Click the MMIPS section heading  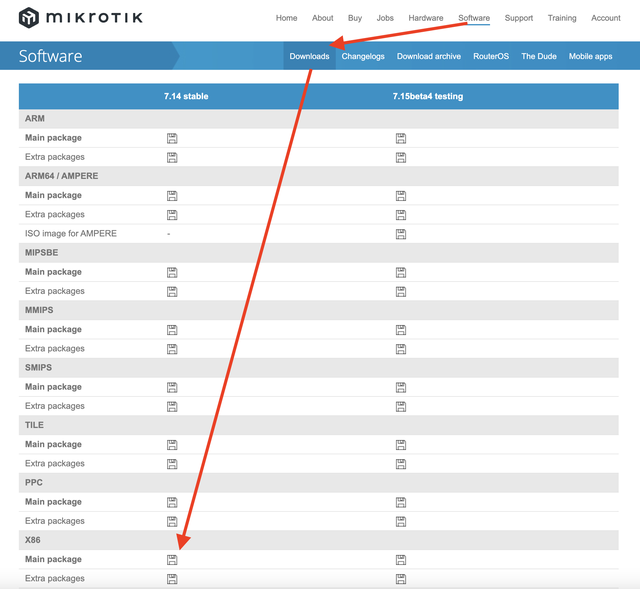point(39,310)
